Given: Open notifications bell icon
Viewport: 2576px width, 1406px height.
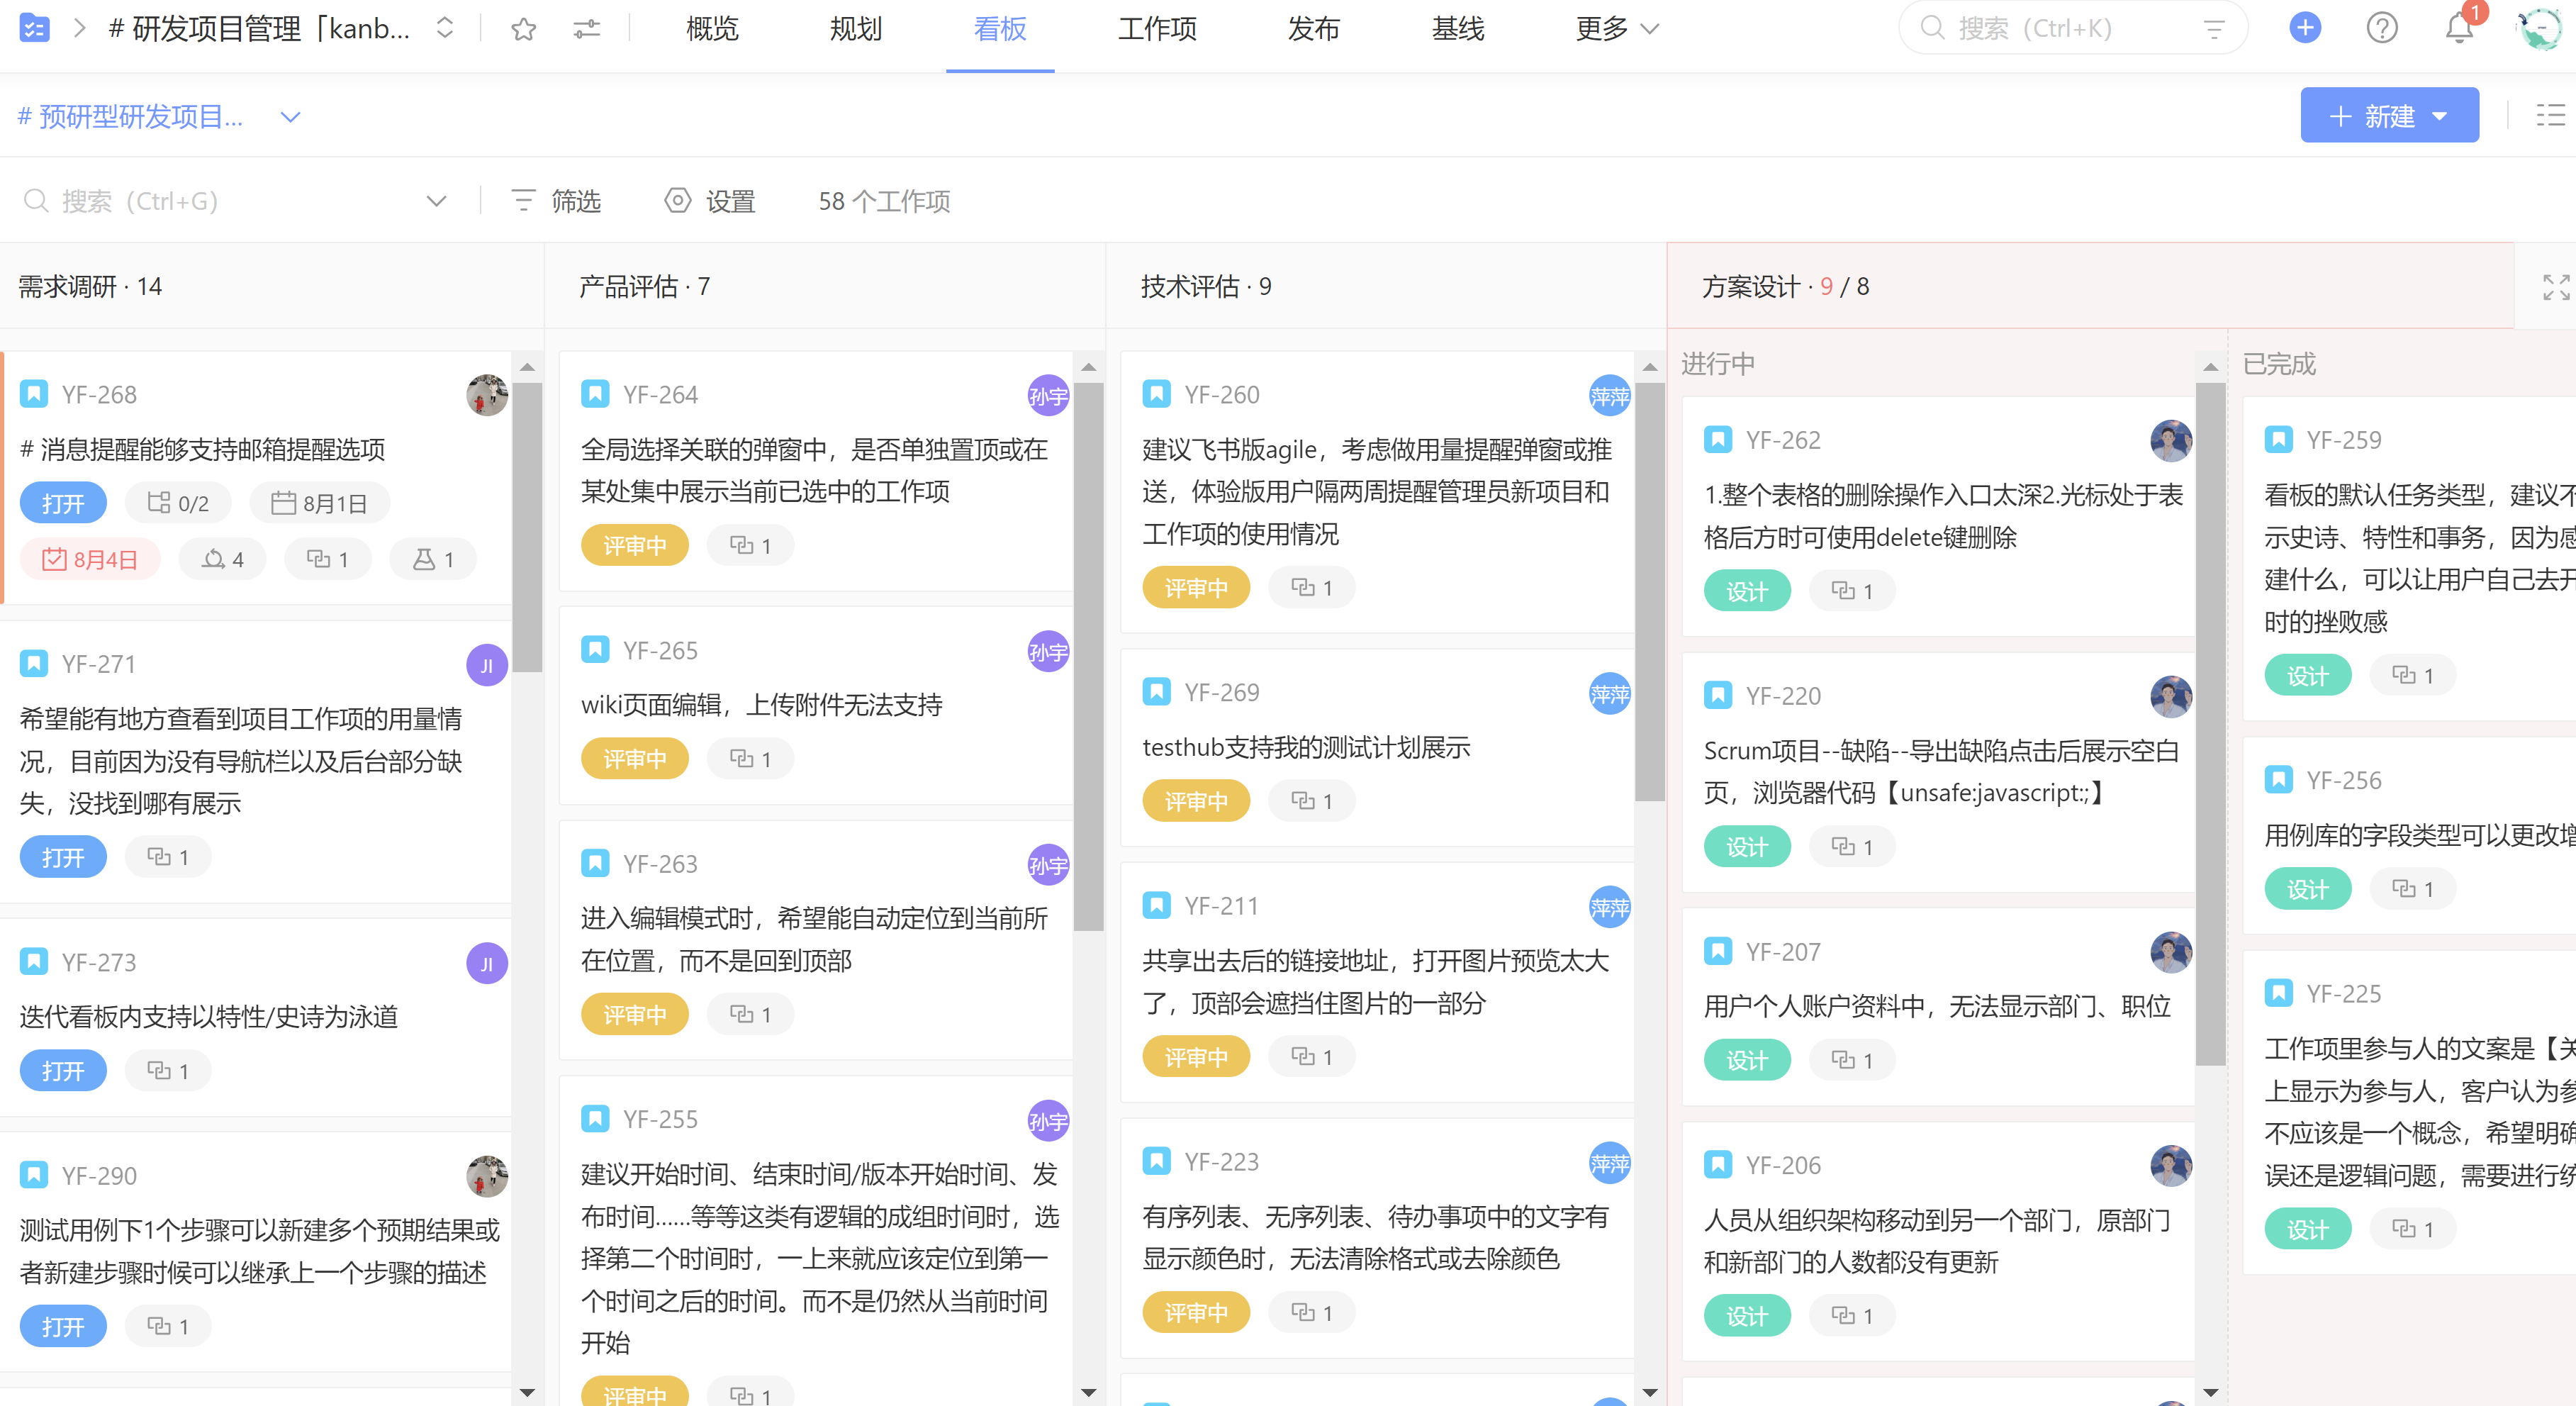Looking at the screenshot, I should tap(2459, 29).
